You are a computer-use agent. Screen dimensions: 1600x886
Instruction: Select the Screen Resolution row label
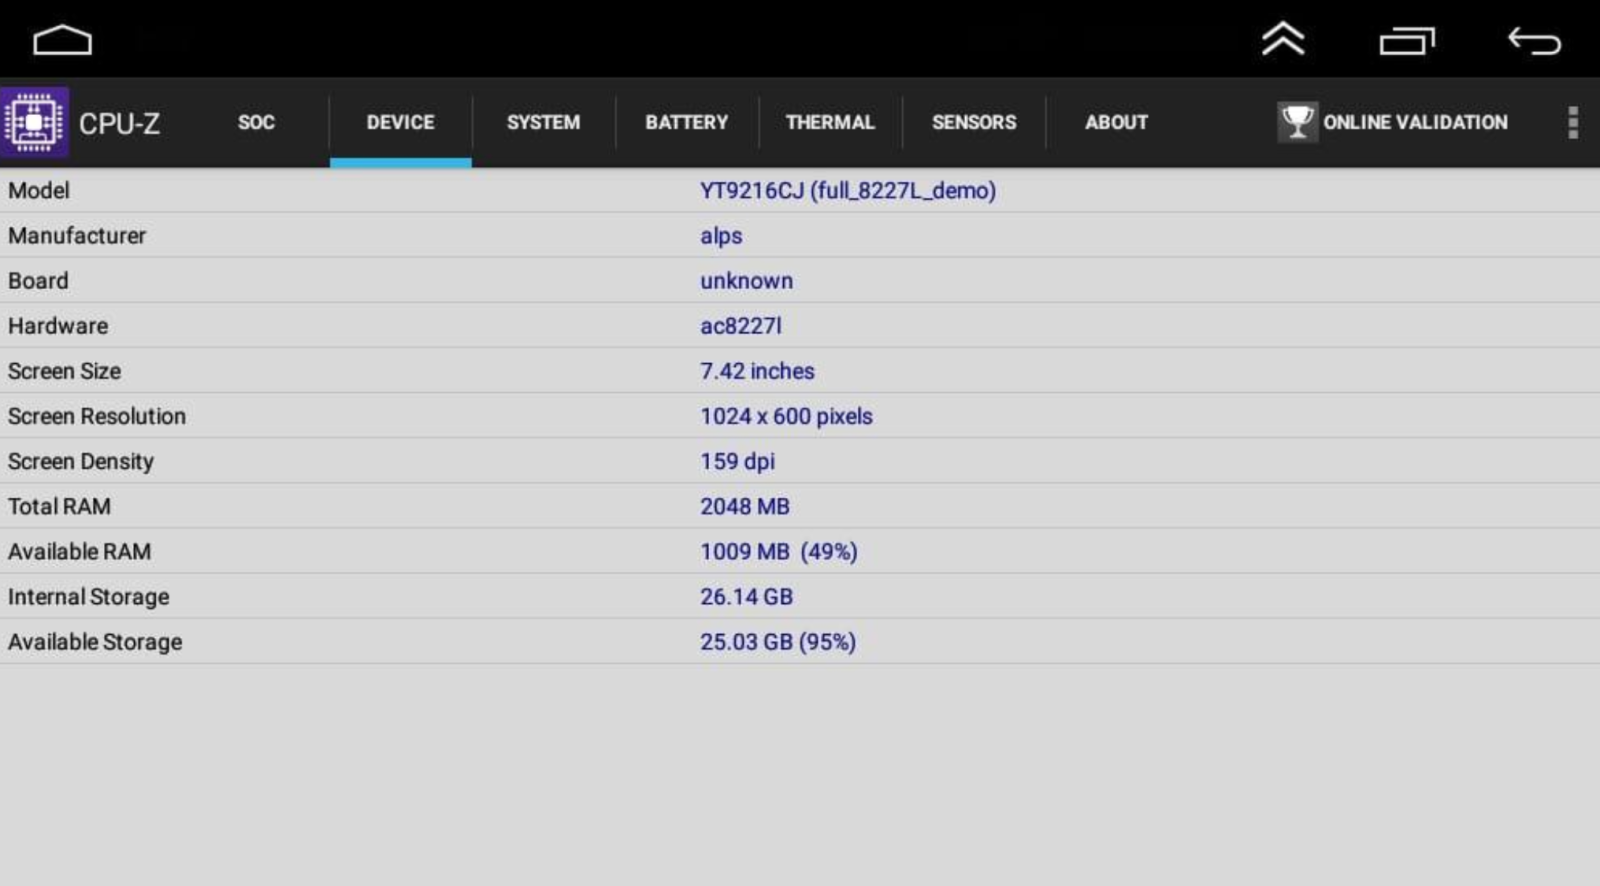97,416
